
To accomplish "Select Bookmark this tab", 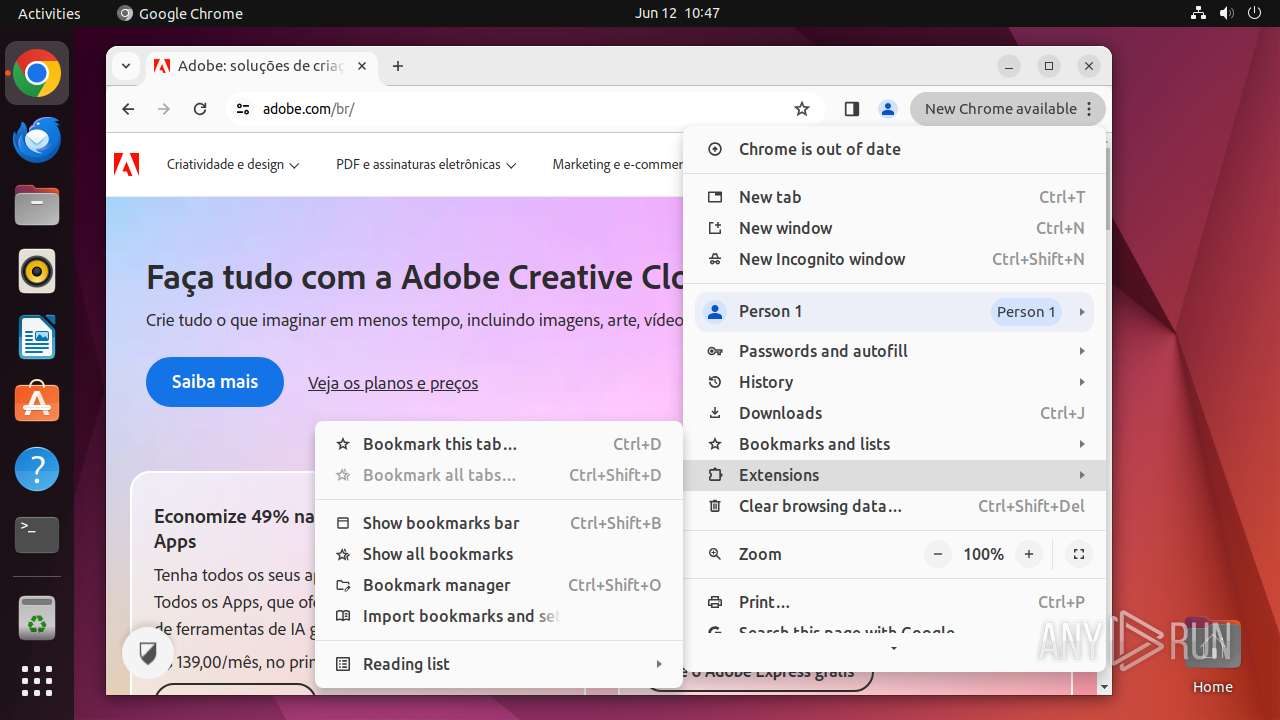I will click(498, 444).
